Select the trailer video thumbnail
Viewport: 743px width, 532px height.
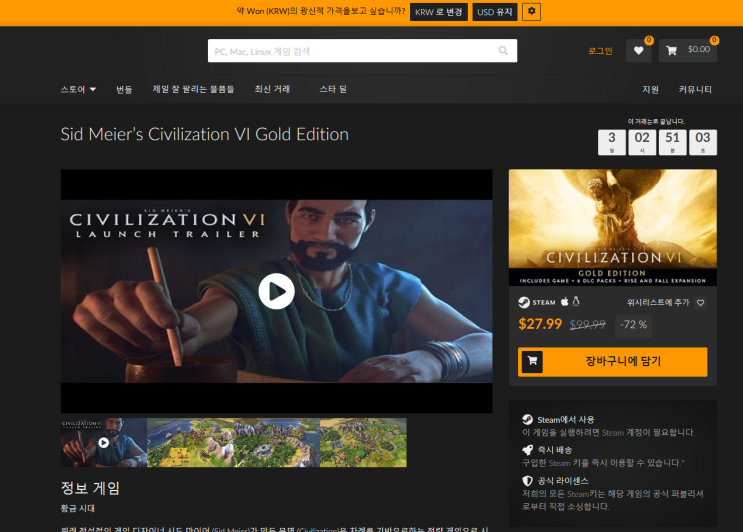click(x=104, y=442)
